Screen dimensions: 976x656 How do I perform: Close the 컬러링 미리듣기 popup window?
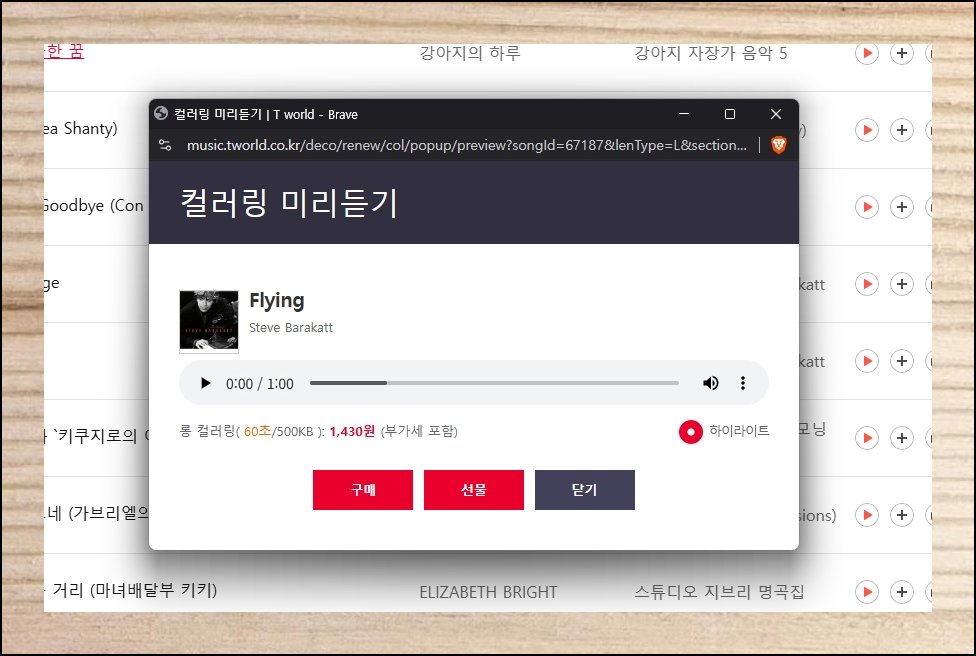pyautogui.click(x=776, y=114)
